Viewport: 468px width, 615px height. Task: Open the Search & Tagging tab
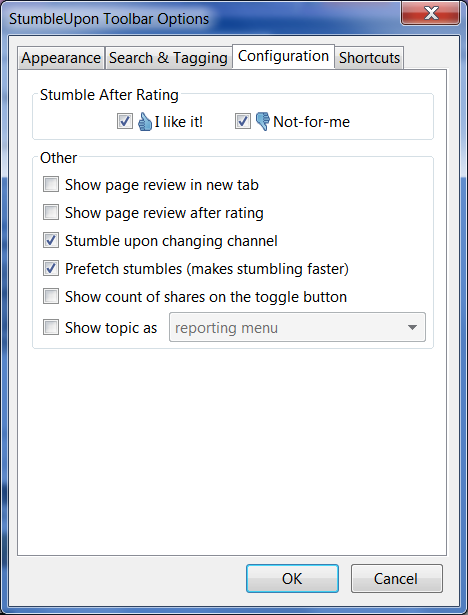[x=168, y=58]
